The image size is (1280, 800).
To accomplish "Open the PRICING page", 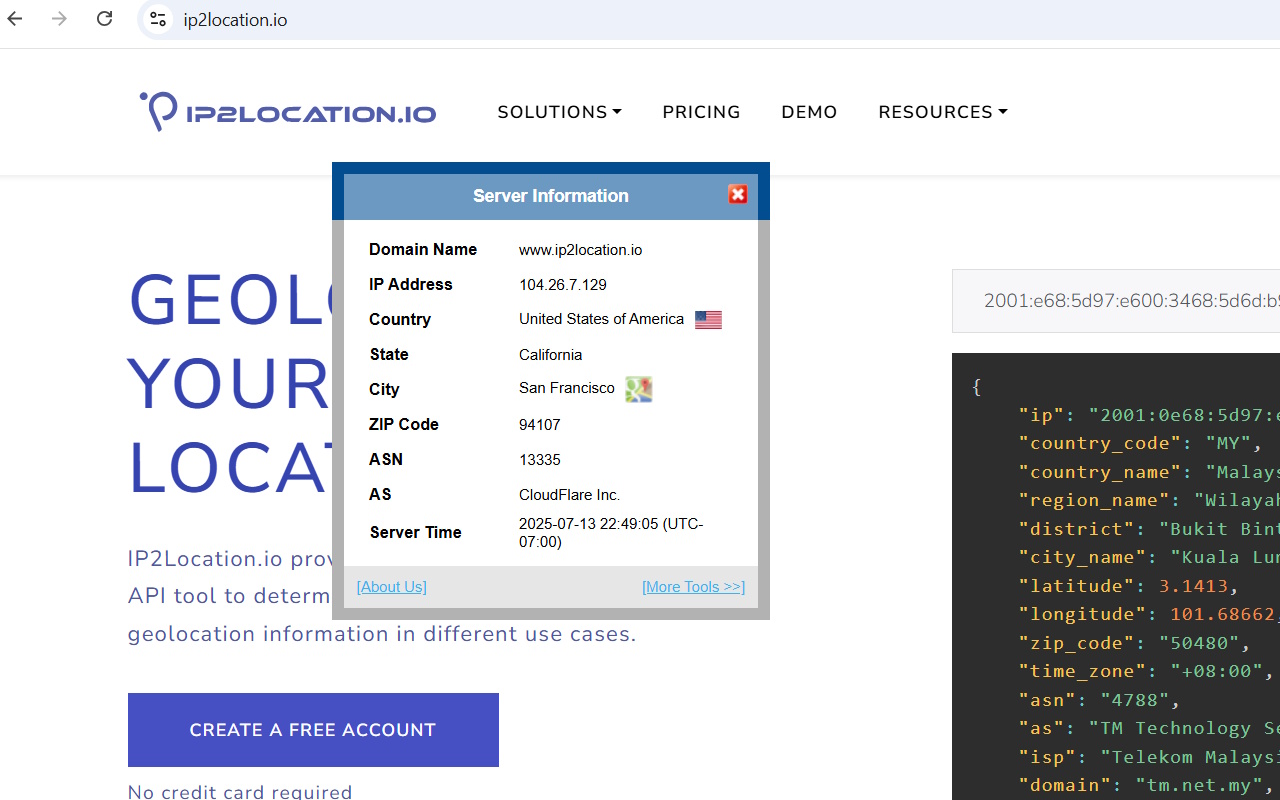I will click(701, 112).
